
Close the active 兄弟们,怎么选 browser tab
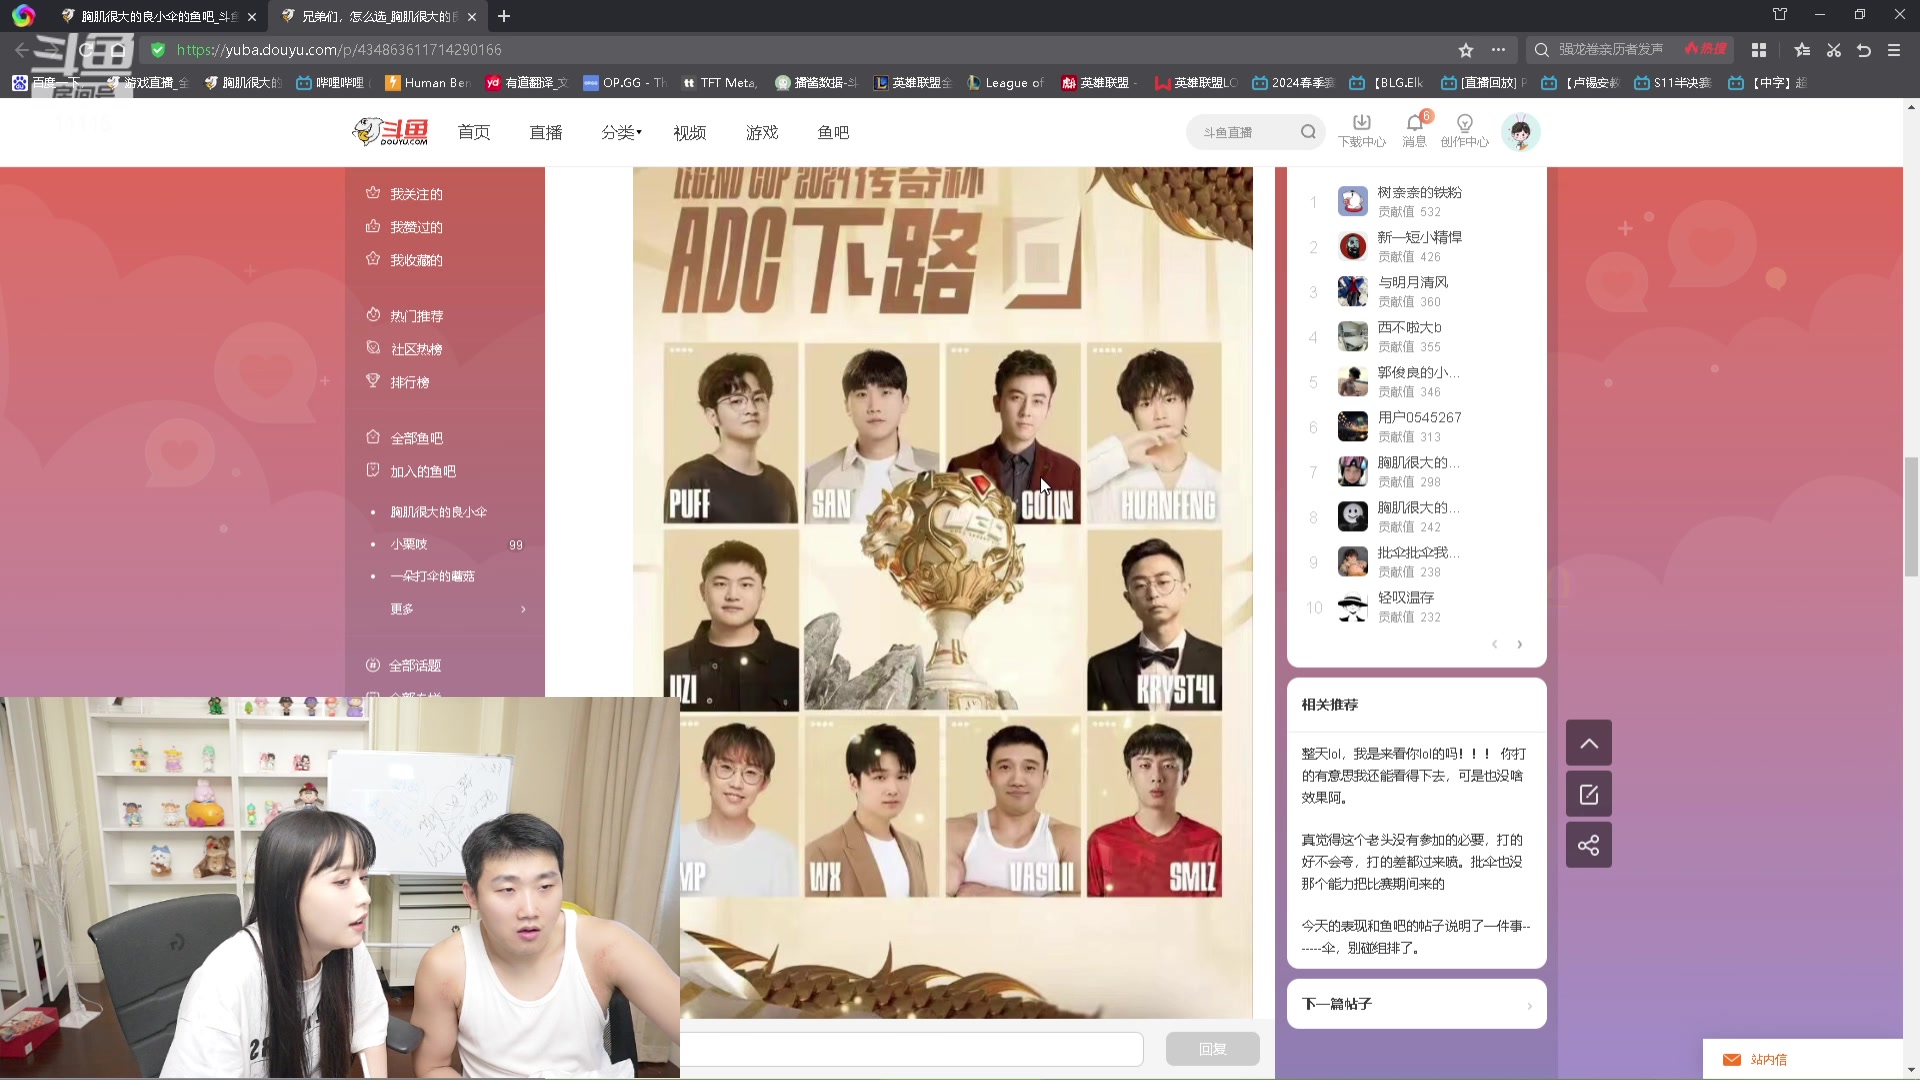(x=472, y=17)
